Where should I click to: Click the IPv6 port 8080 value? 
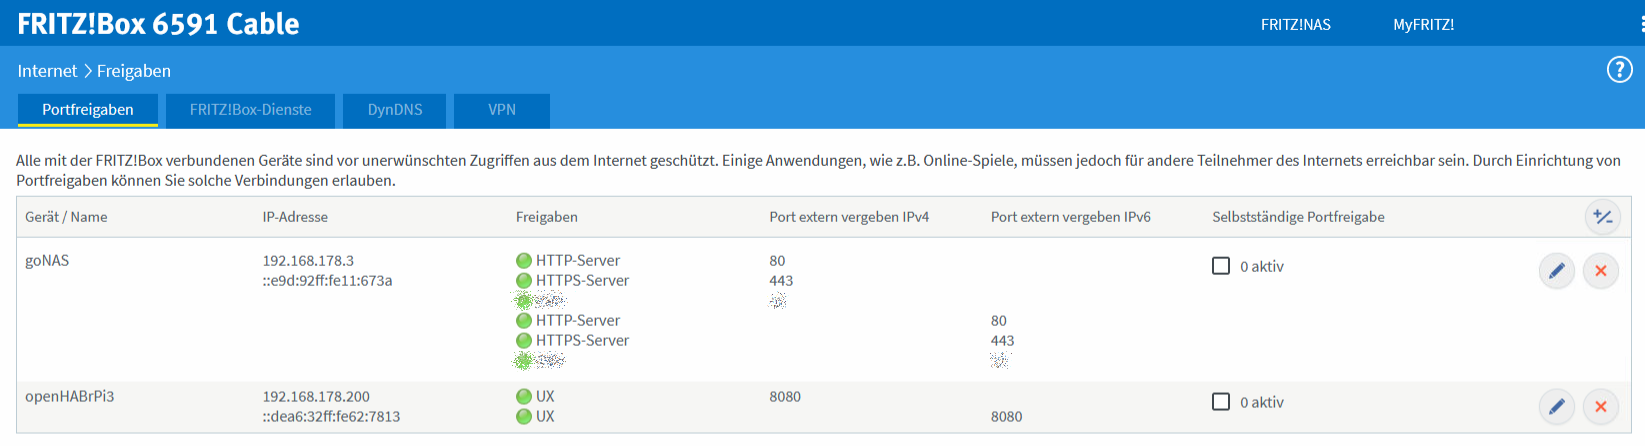click(1007, 417)
